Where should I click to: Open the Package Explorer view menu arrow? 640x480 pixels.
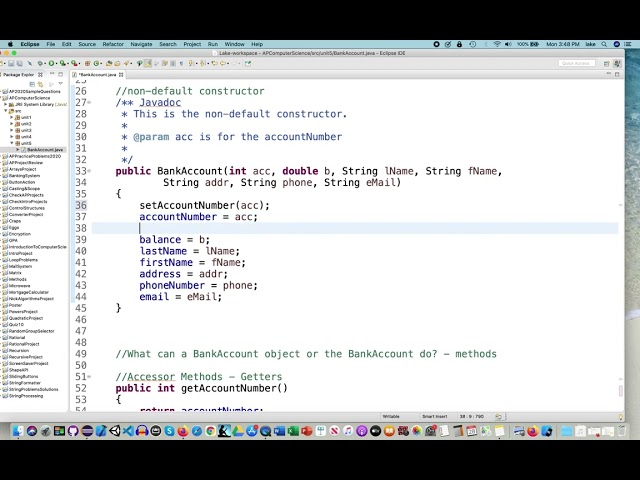click(60, 84)
